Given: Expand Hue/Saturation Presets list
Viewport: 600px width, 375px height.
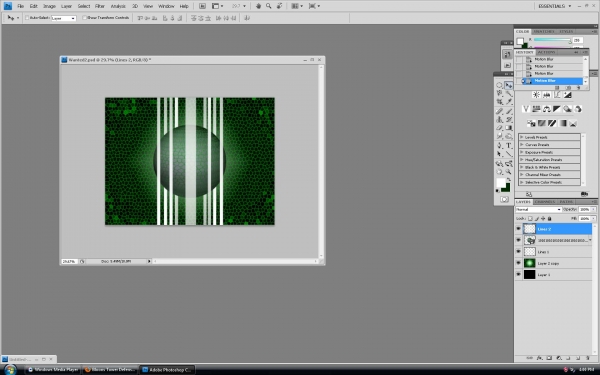Looking at the screenshot, I should coord(522,160).
